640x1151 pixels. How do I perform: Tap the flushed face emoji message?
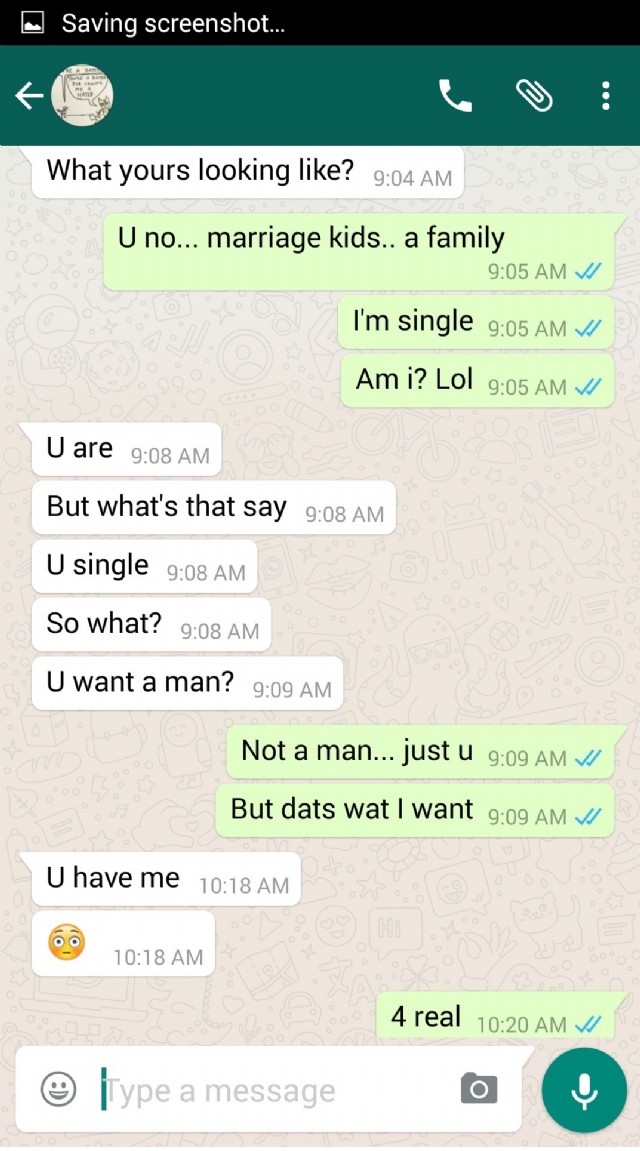tap(123, 944)
